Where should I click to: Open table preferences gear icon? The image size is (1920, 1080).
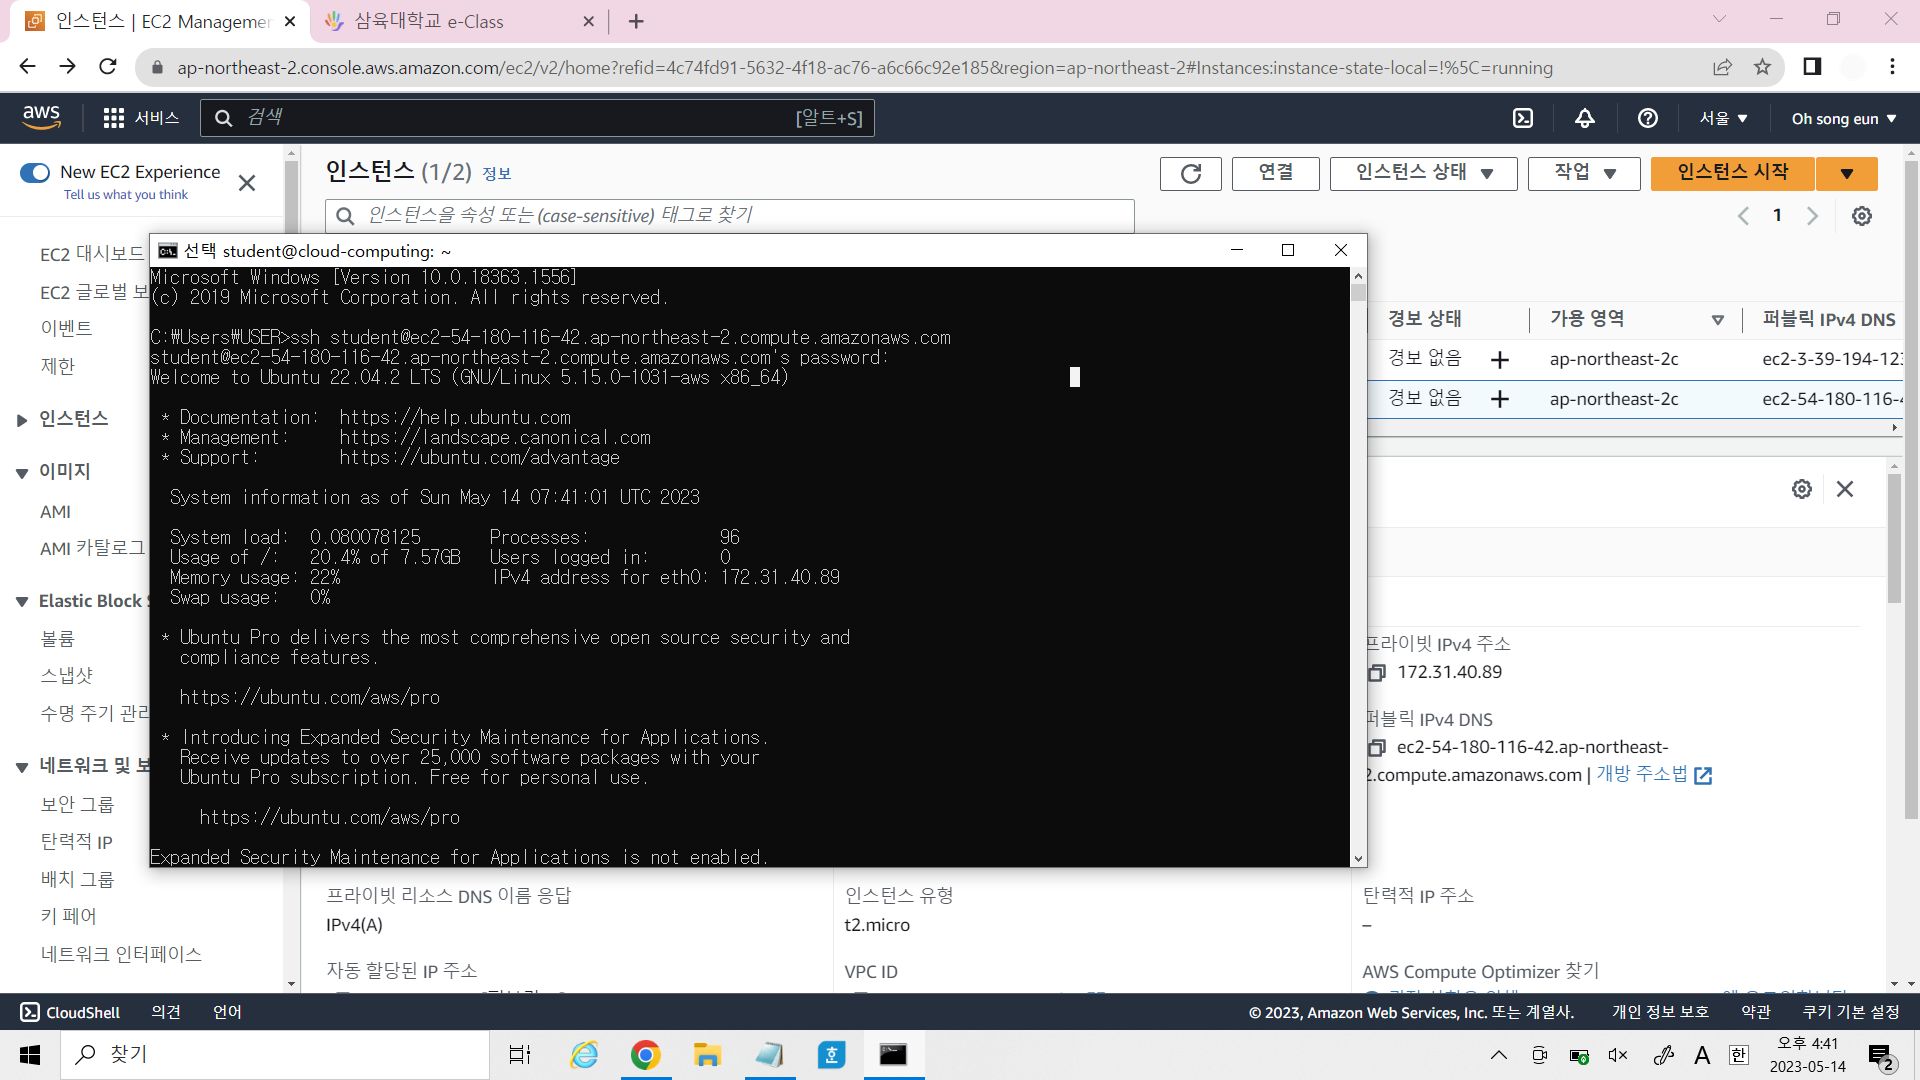point(1861,216)
